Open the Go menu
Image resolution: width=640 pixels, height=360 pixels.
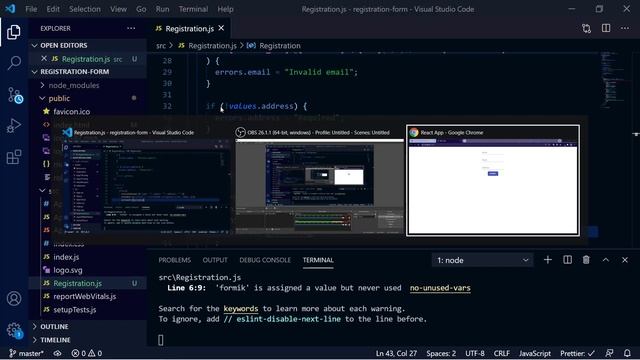tap(141, 9)
